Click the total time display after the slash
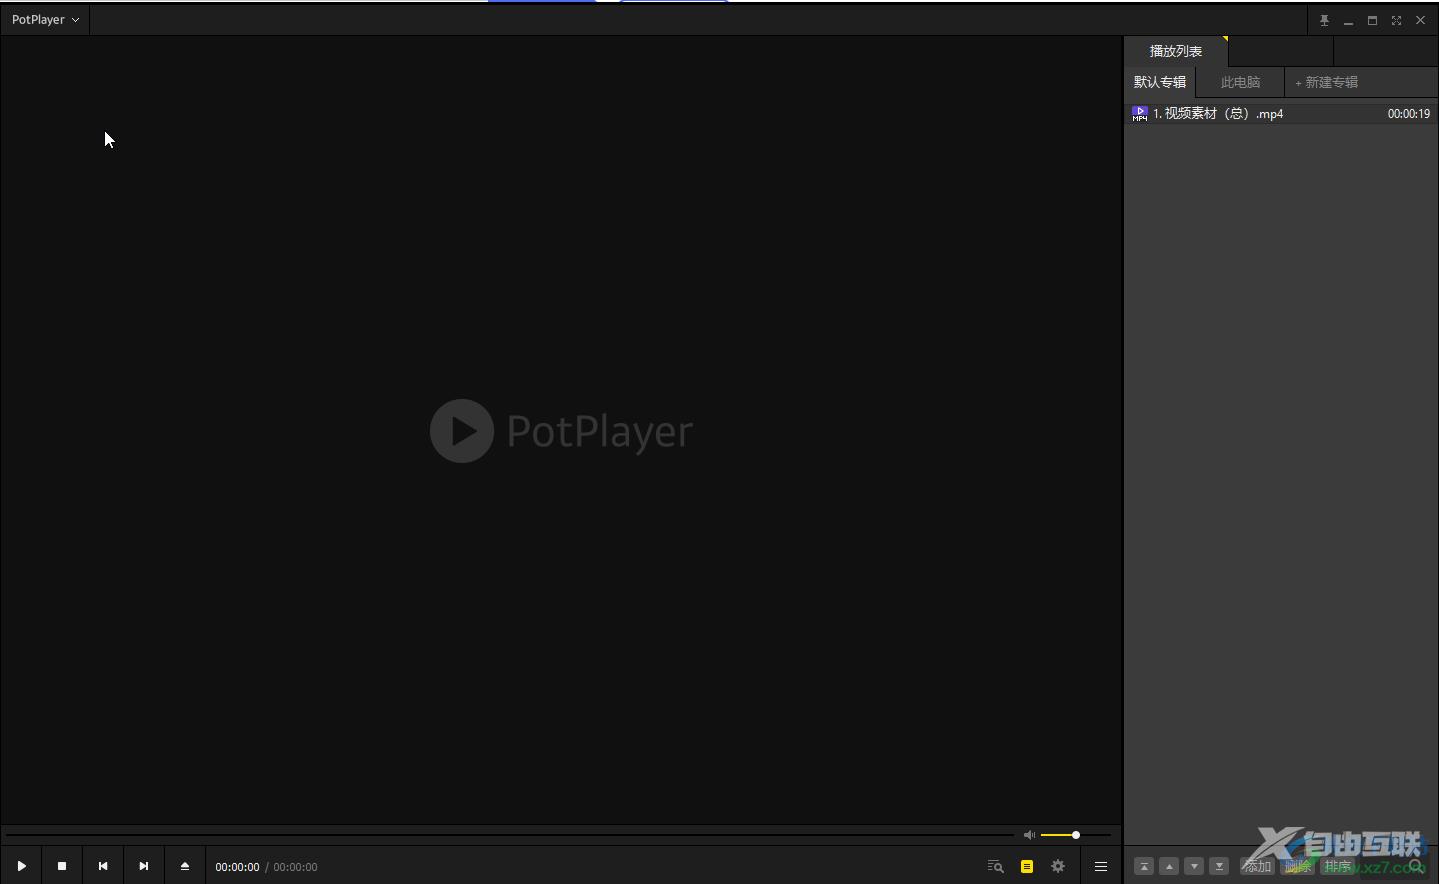Screen dimensions: 1439x884 tap(295, 867)
